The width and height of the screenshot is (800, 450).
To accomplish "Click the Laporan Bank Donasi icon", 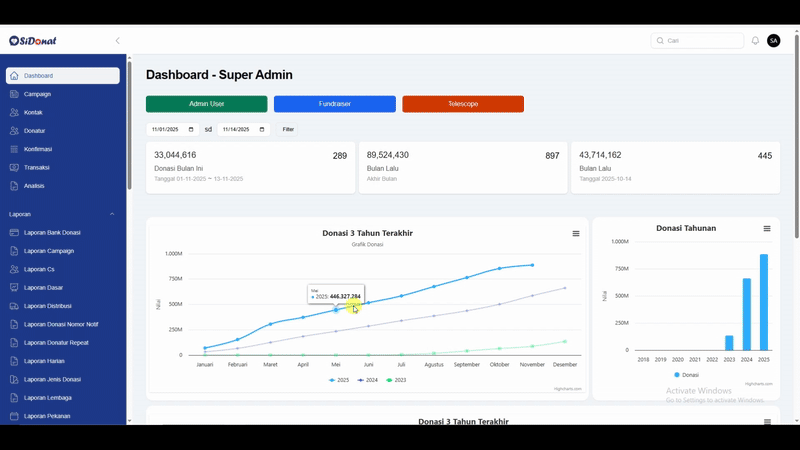I will coord(14,233).
